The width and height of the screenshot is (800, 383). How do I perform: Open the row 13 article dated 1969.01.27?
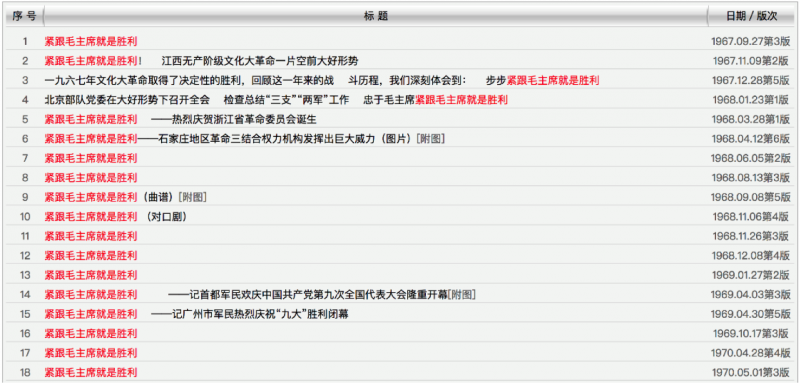tap(91, 275)
